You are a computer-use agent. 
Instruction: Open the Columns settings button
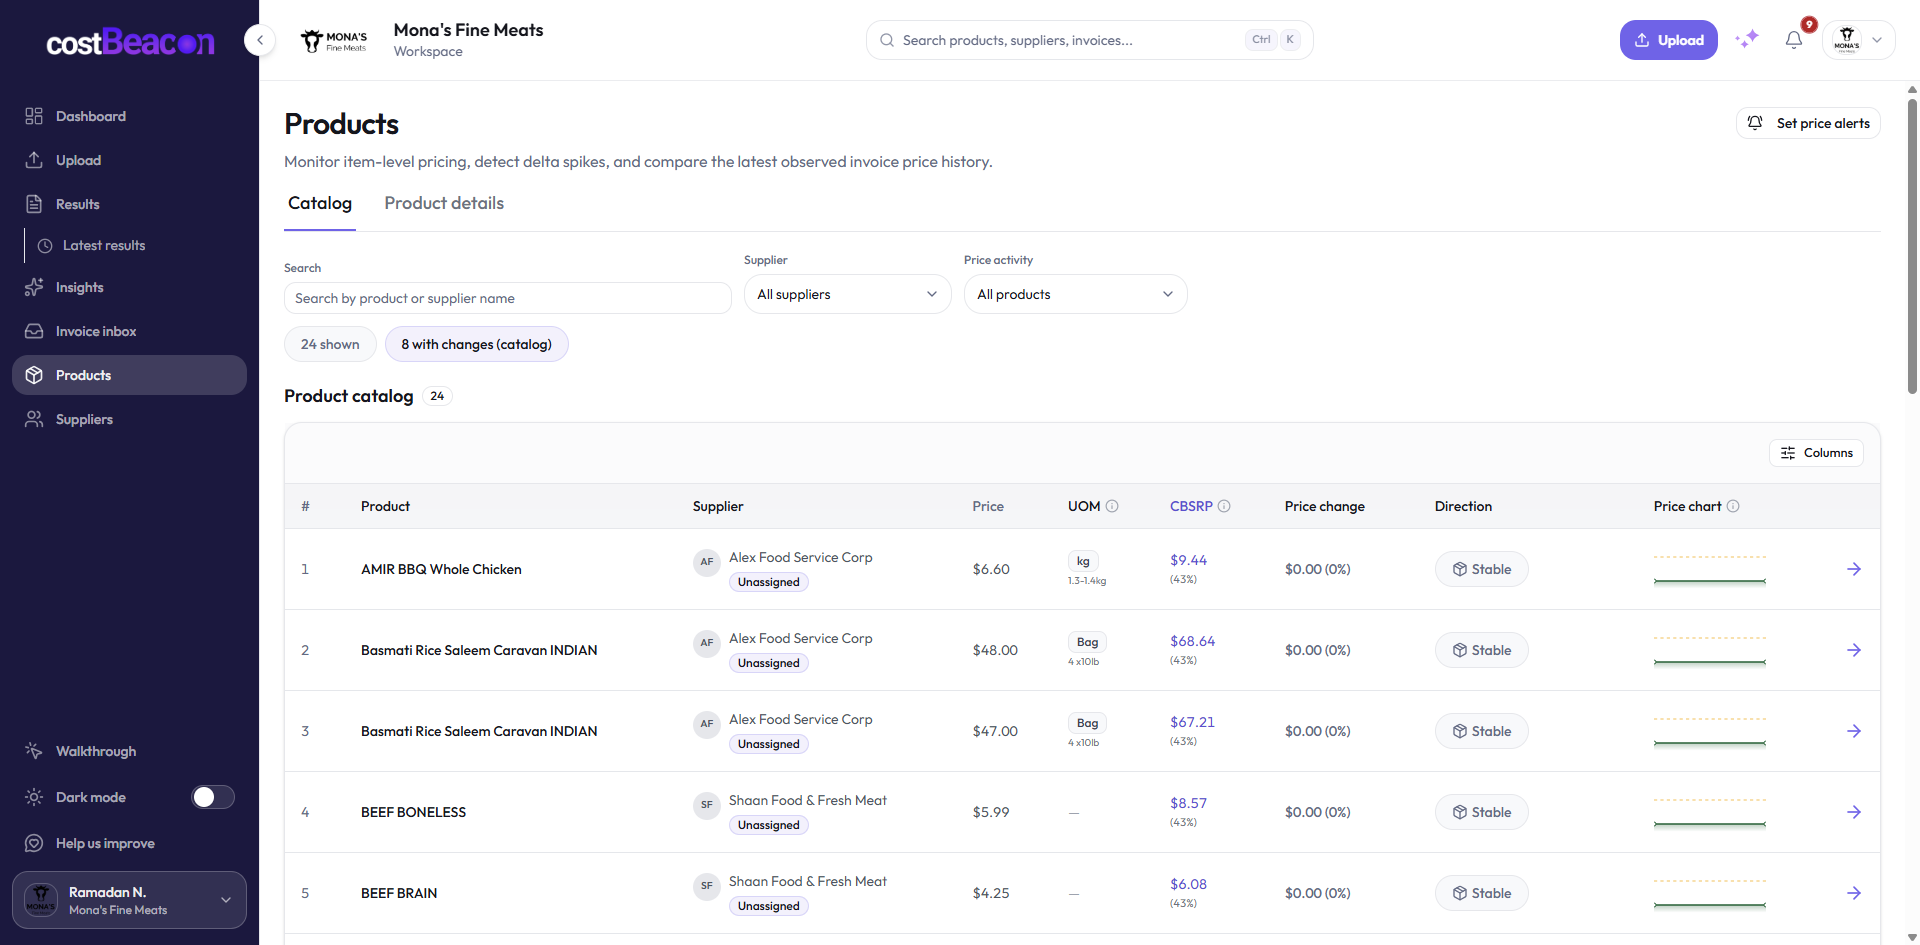tap(1816, 453)
